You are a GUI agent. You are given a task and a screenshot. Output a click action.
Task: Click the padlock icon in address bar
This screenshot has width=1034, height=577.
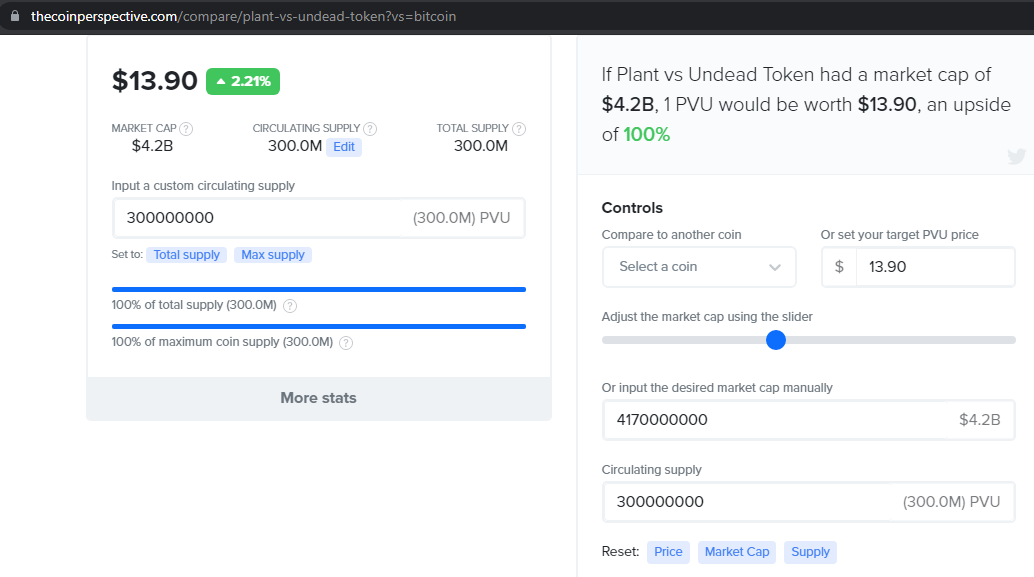pyautogui.click(x=14, y=16)
